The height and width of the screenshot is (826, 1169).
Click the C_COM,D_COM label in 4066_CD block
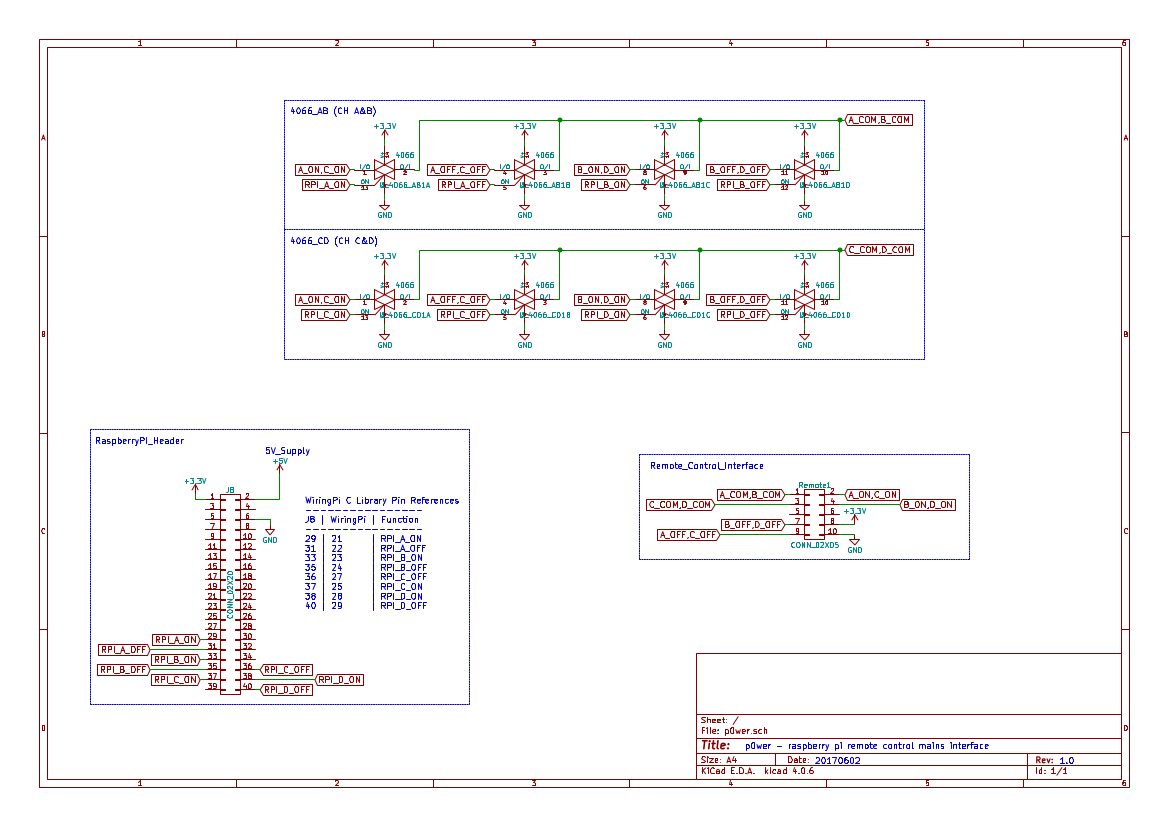point(878,250)
